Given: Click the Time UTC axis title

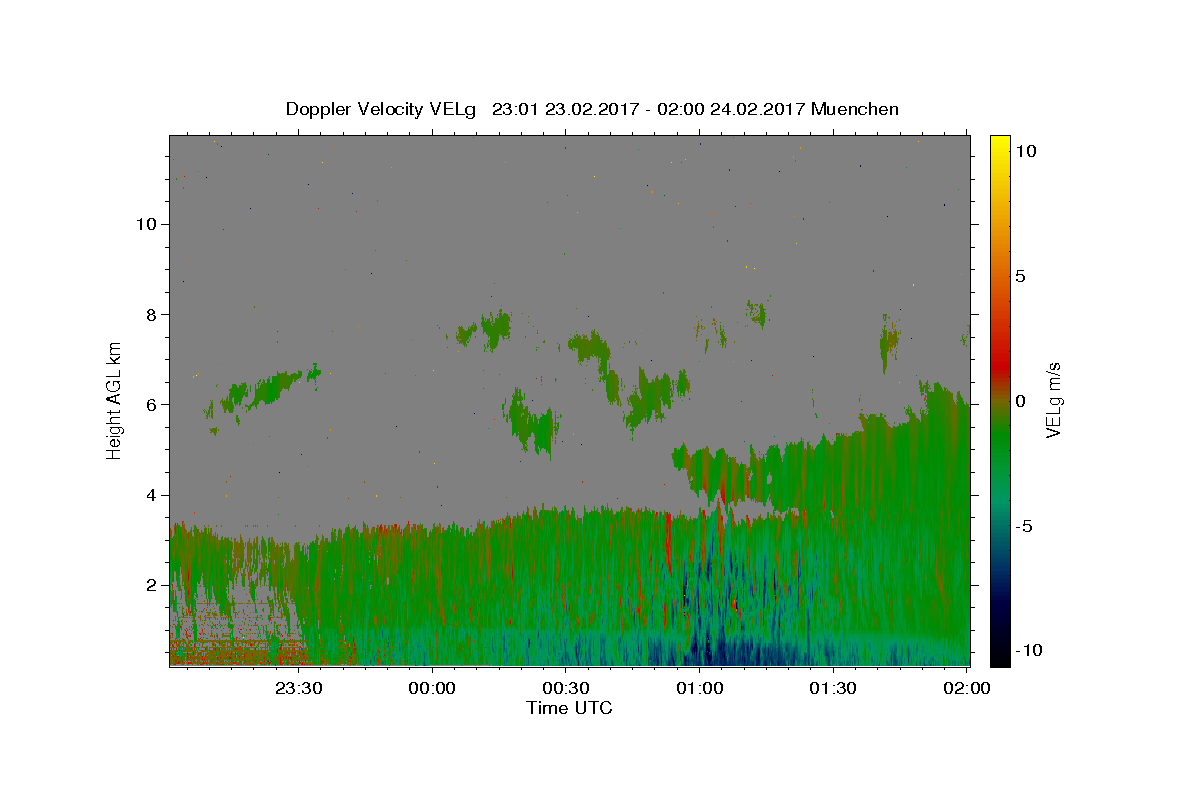Looking at the screenshot, I should click(569, 708).
